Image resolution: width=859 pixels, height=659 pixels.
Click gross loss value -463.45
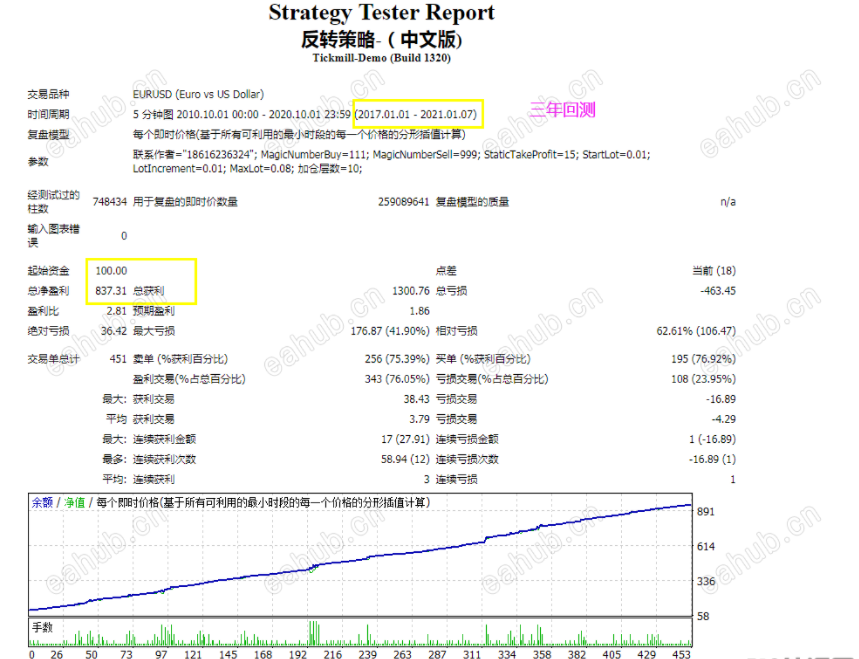pyautogui.click(x=718, y=291)
